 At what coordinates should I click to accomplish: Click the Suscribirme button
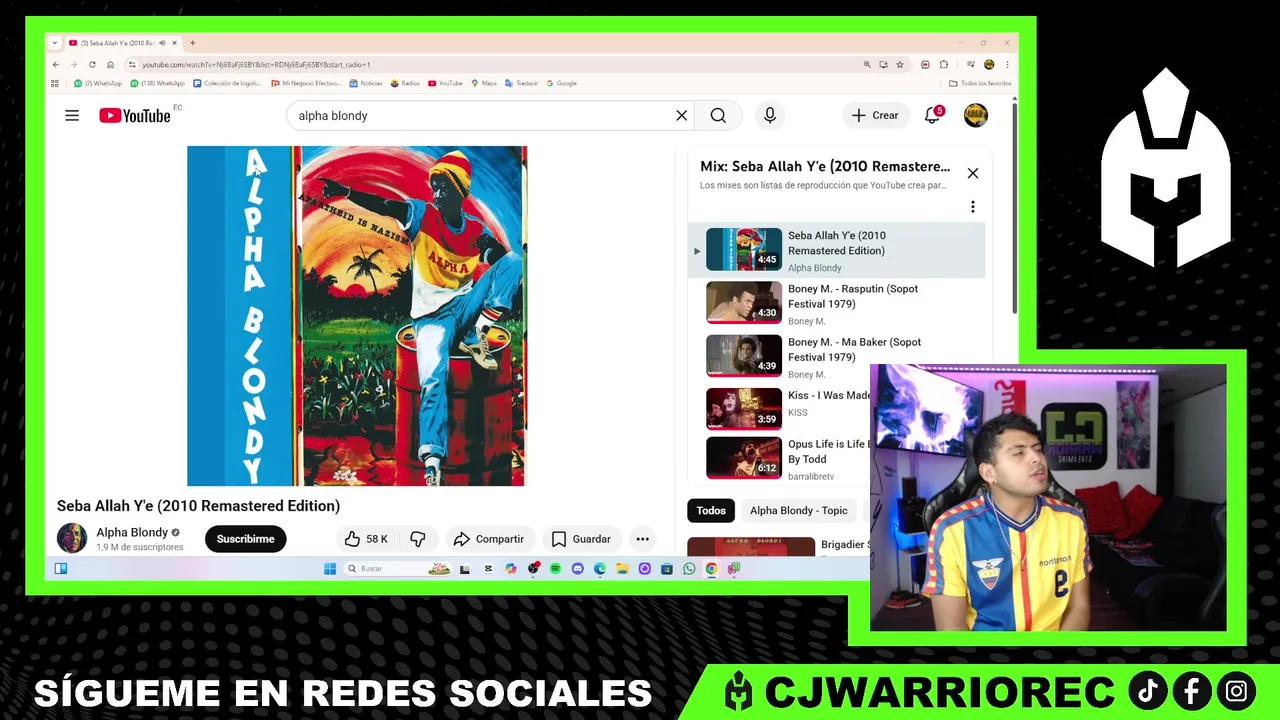(x=245, y=539)
